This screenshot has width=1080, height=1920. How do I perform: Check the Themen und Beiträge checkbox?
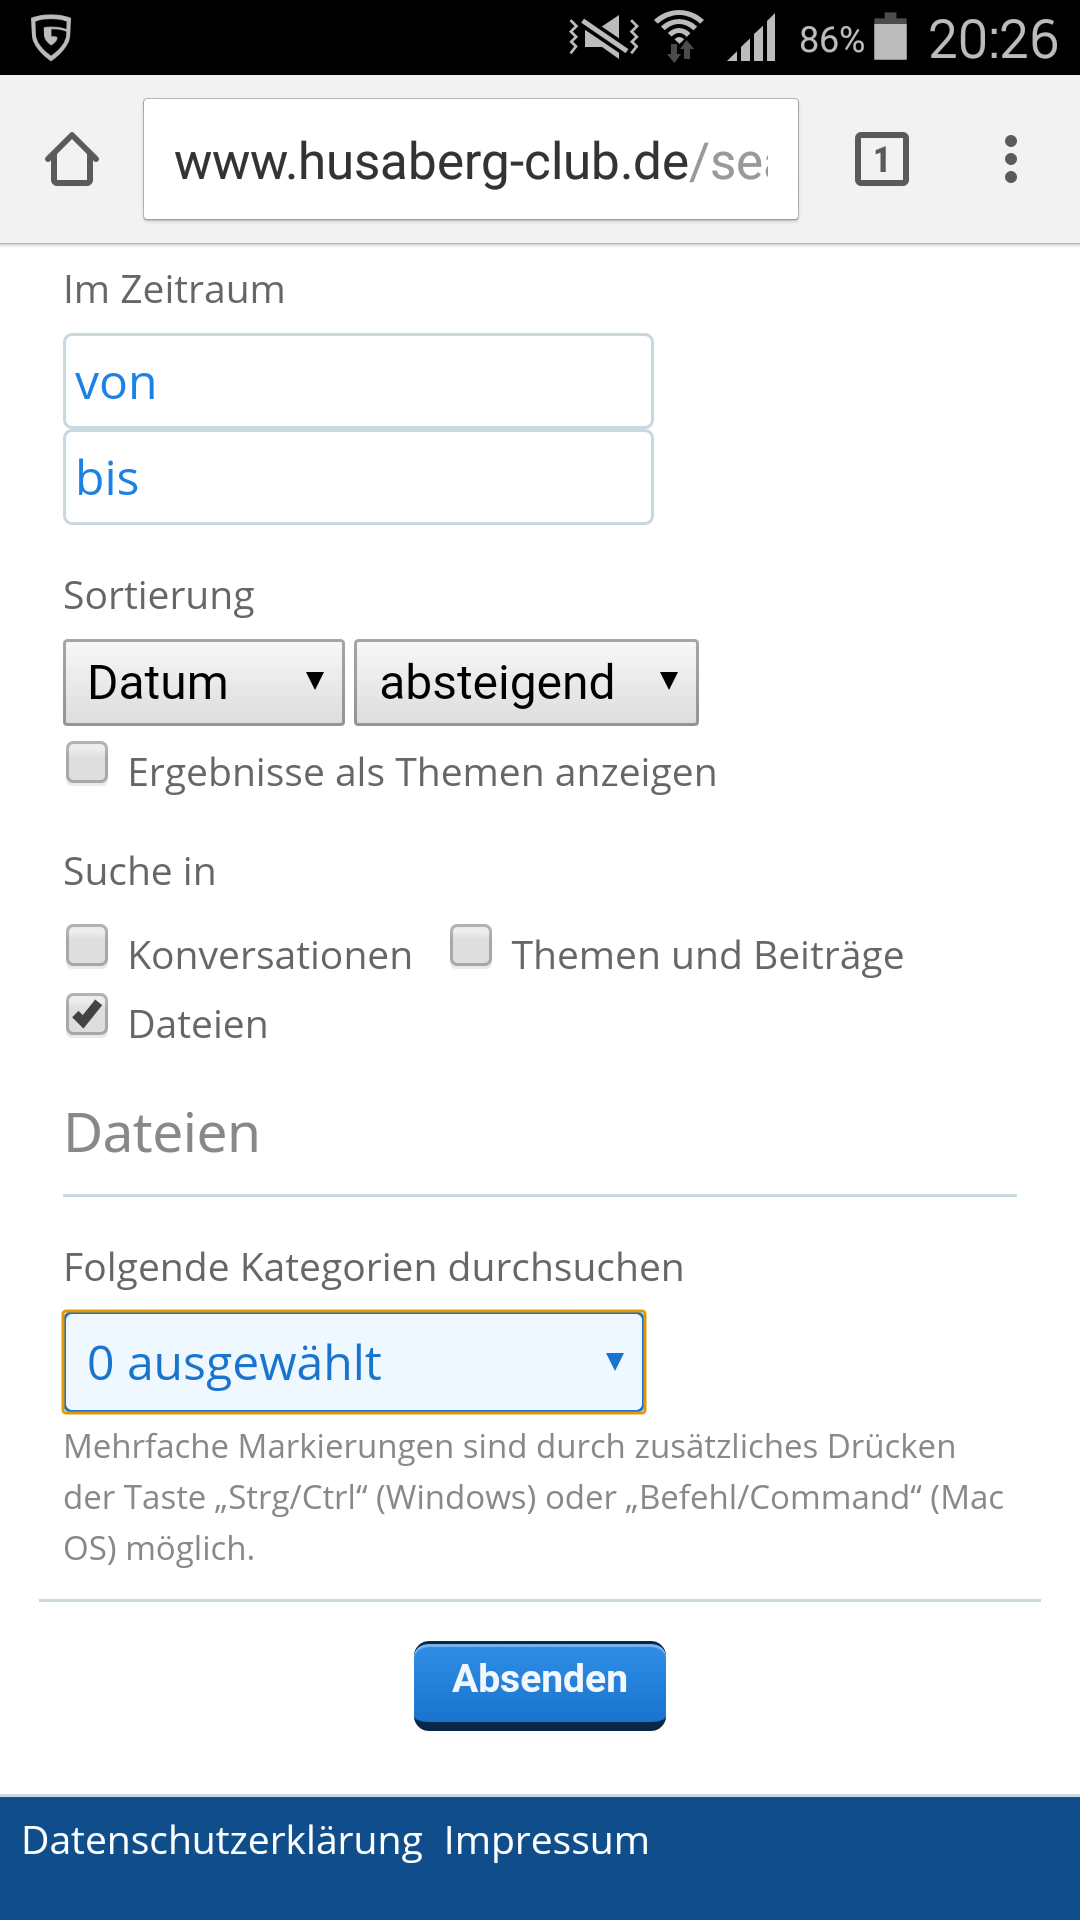point(471,946)
